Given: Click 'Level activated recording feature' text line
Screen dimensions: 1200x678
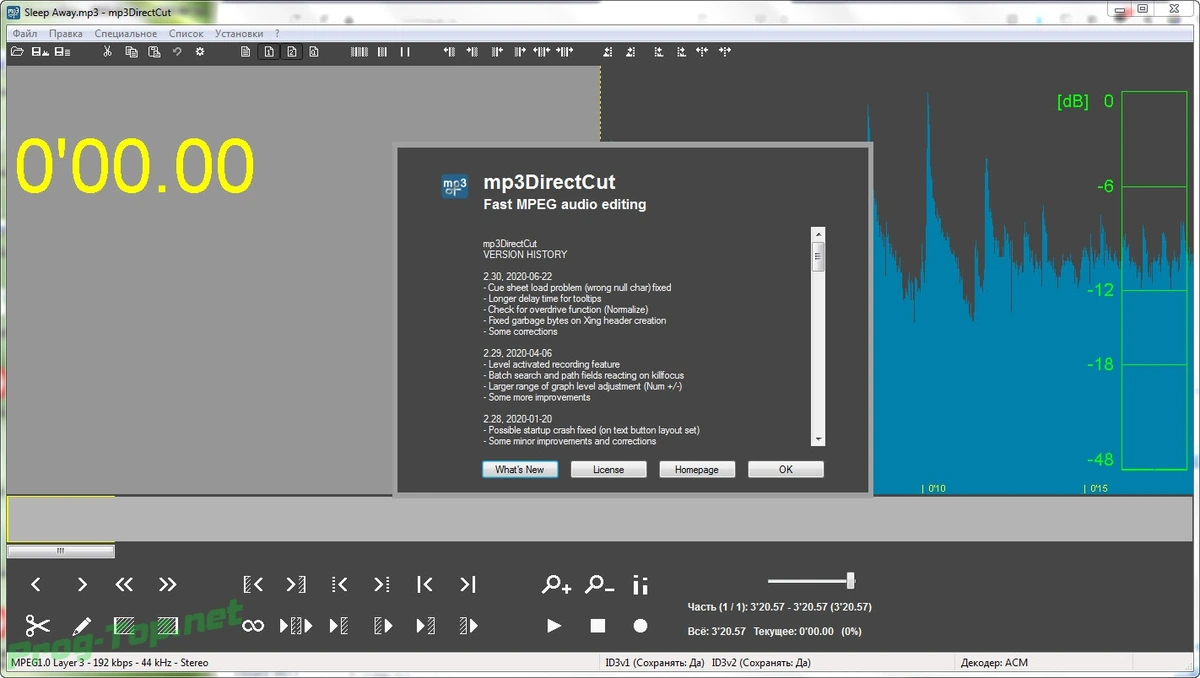Looking at the screenshot, I should pyautogui.click(x=551, y=364).
